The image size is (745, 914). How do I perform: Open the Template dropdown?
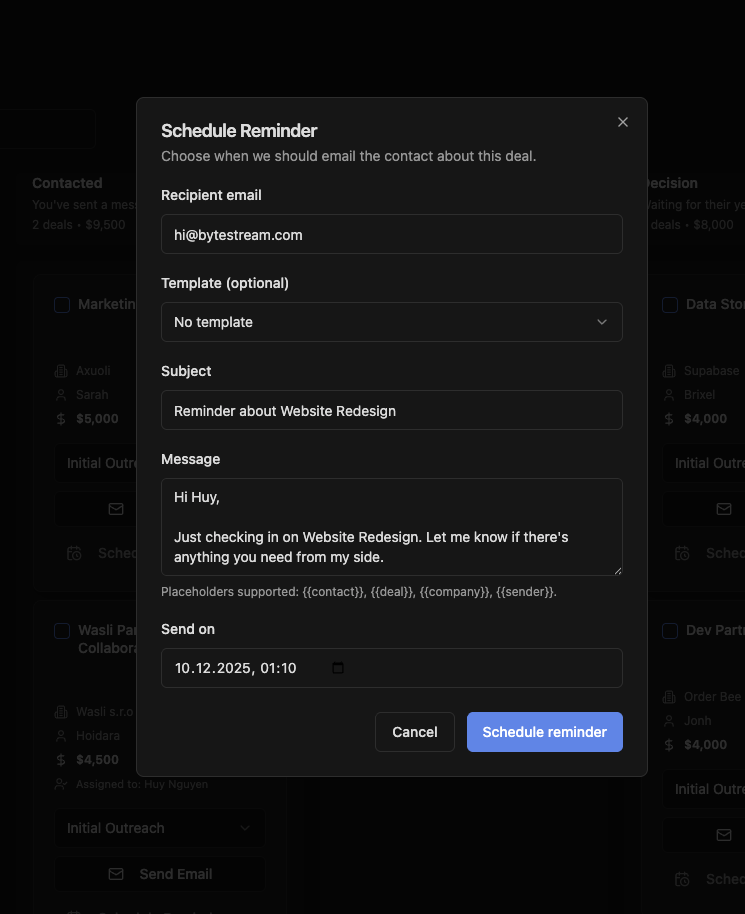click(x=392, y=322)
